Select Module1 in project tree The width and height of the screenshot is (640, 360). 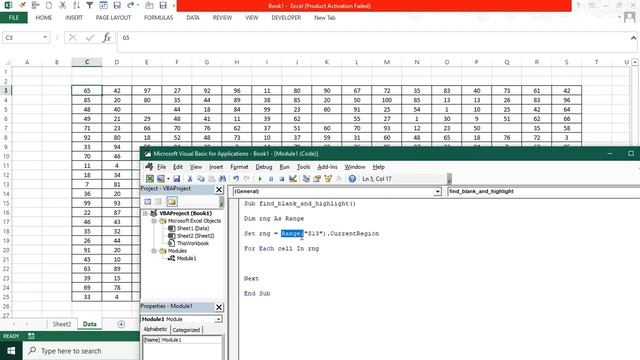coord(186,258)
